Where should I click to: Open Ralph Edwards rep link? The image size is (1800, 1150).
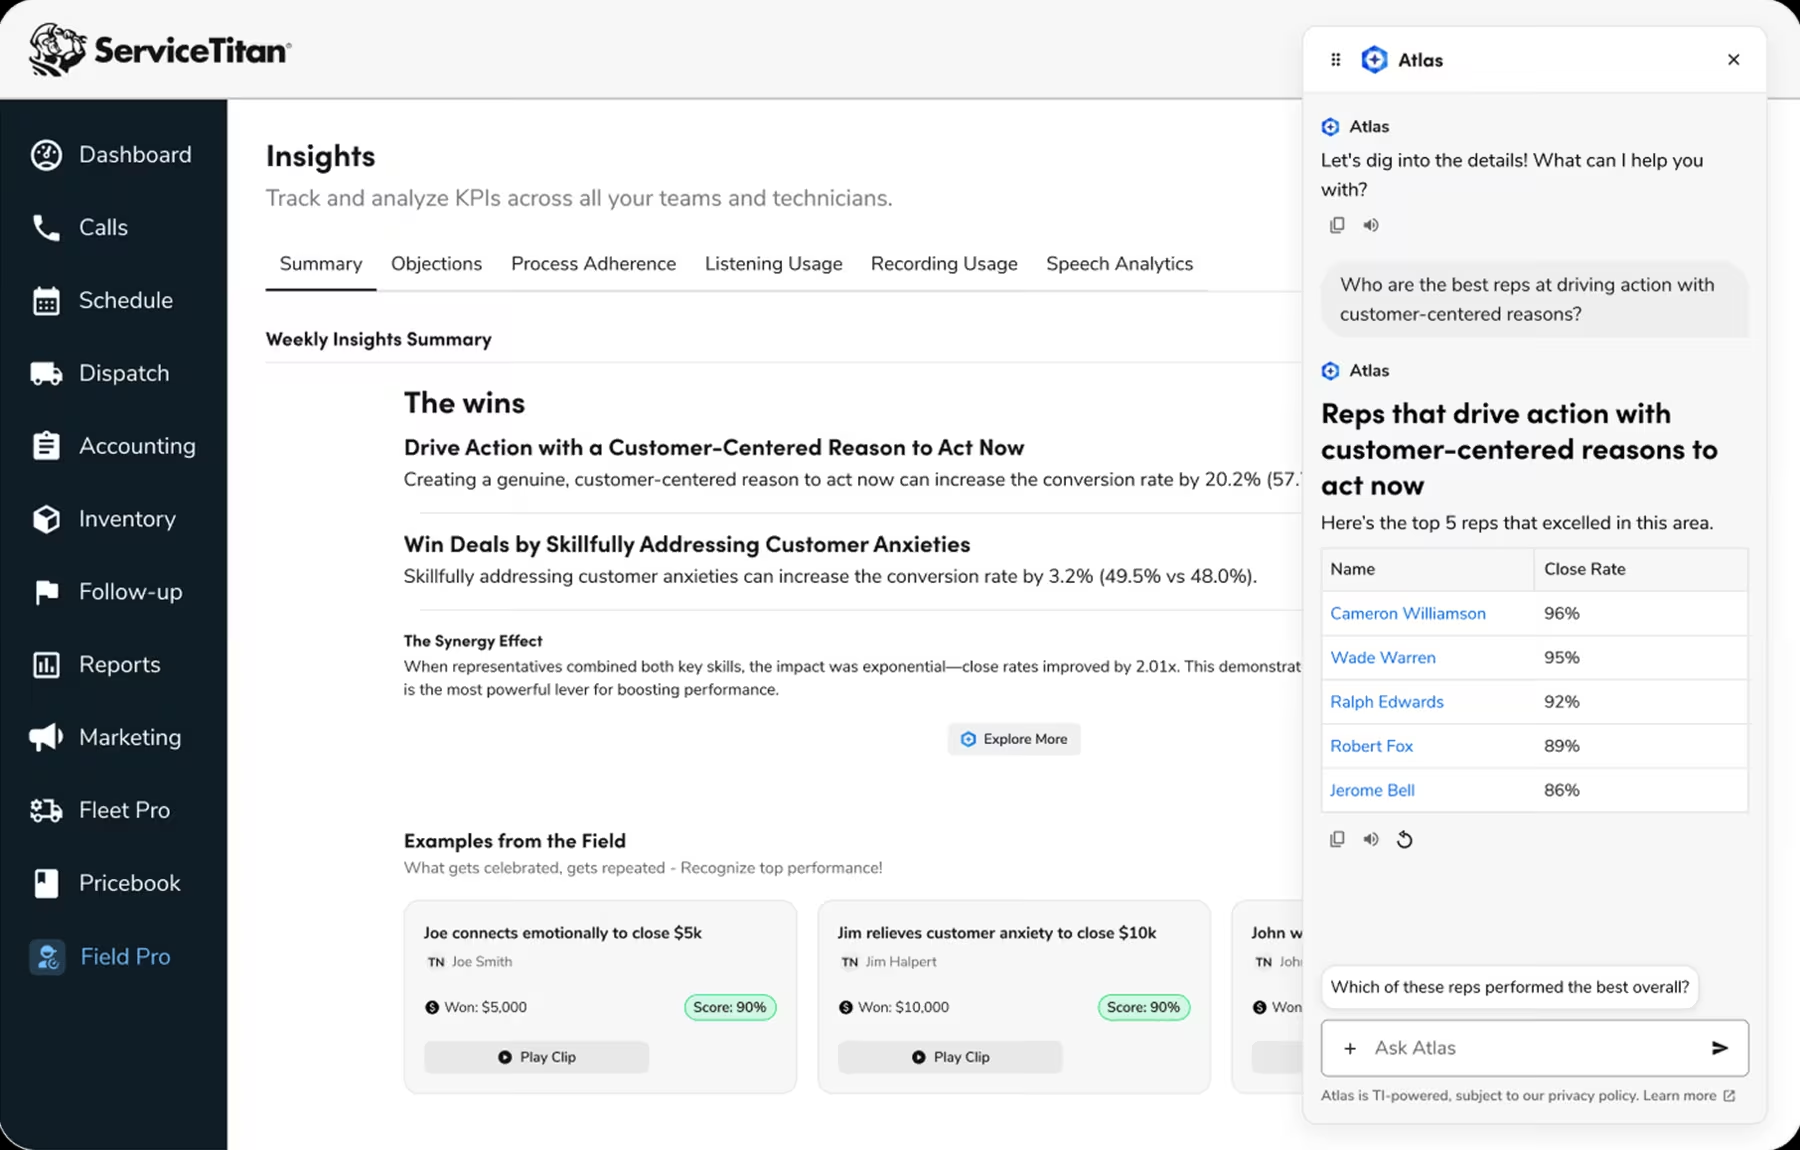tap(1386, 701)
